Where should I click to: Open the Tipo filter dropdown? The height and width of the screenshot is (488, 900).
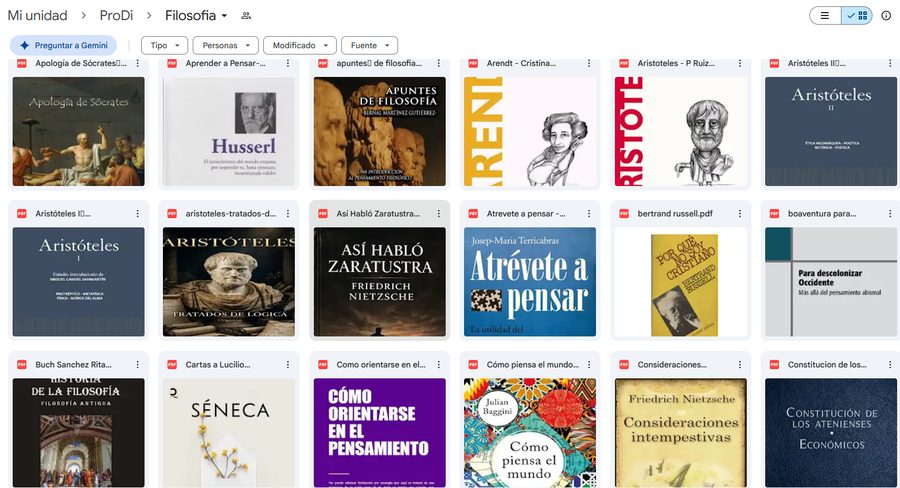(x=165, y=45)
